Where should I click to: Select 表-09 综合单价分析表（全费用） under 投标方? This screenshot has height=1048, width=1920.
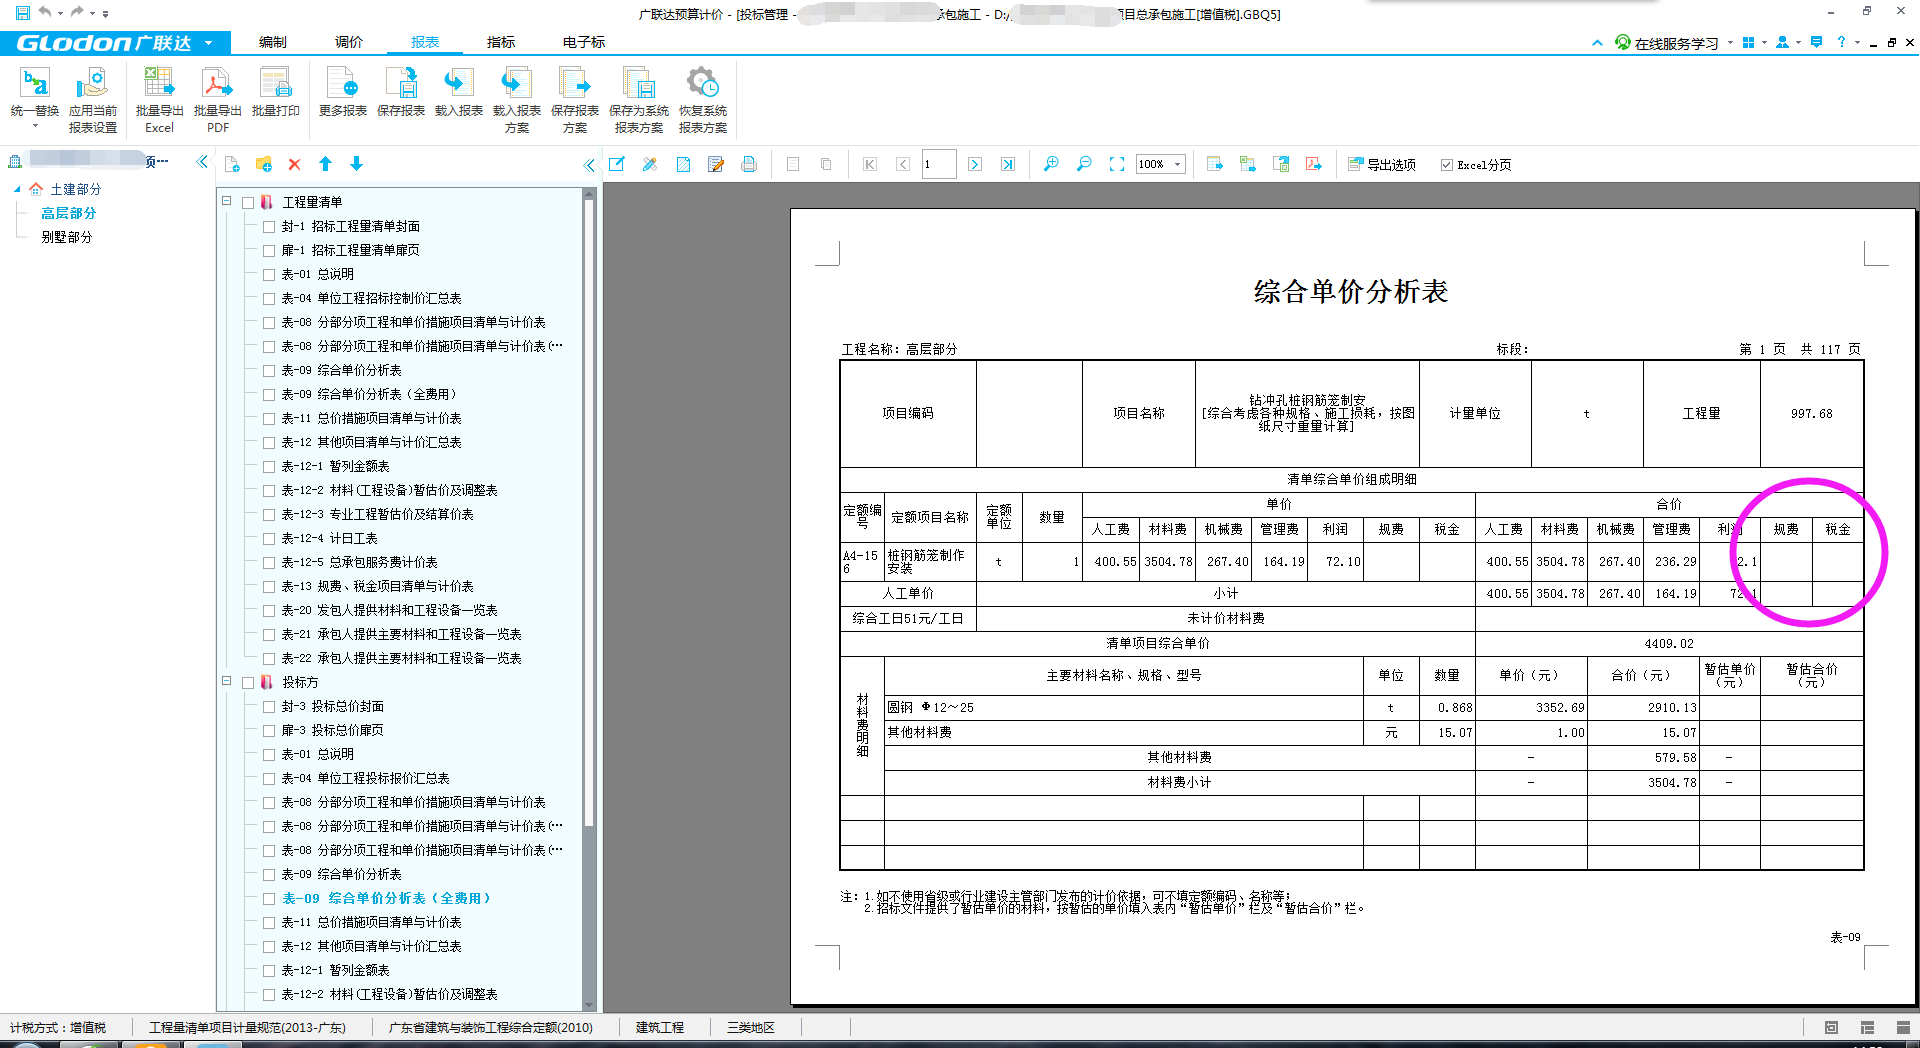386,898
